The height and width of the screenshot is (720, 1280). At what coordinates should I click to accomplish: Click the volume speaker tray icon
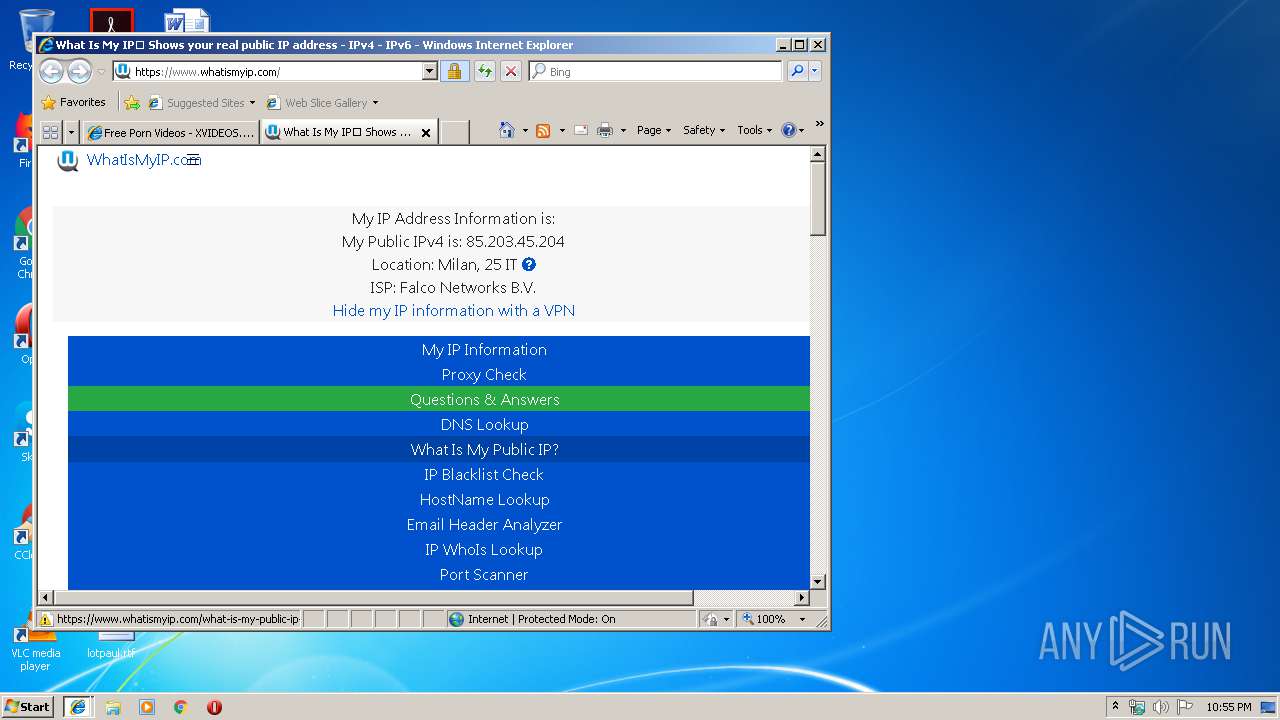(1160, 707)
